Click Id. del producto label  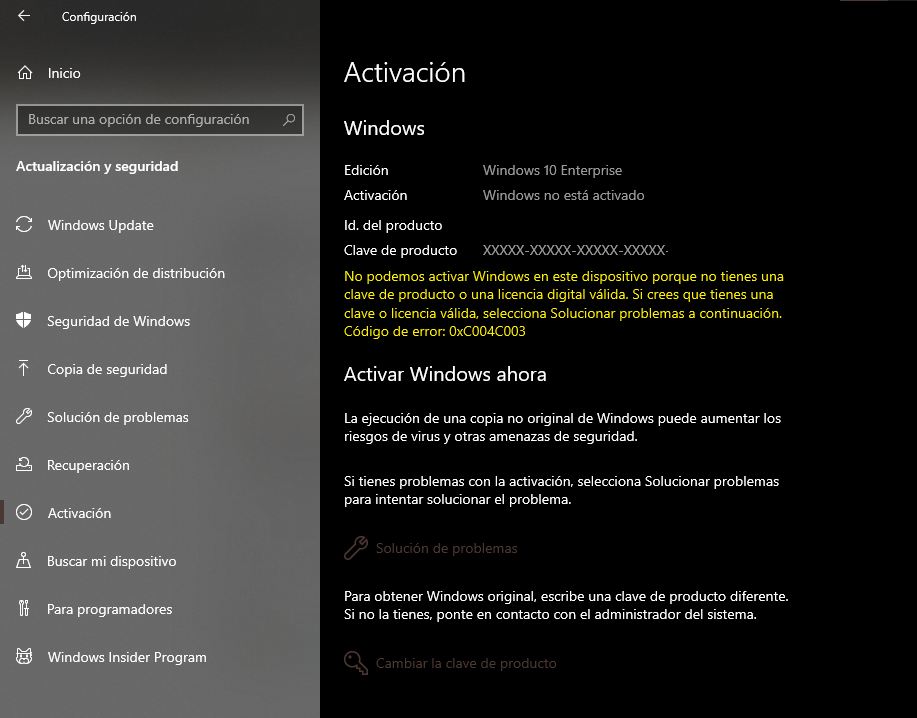coord(393,225)
